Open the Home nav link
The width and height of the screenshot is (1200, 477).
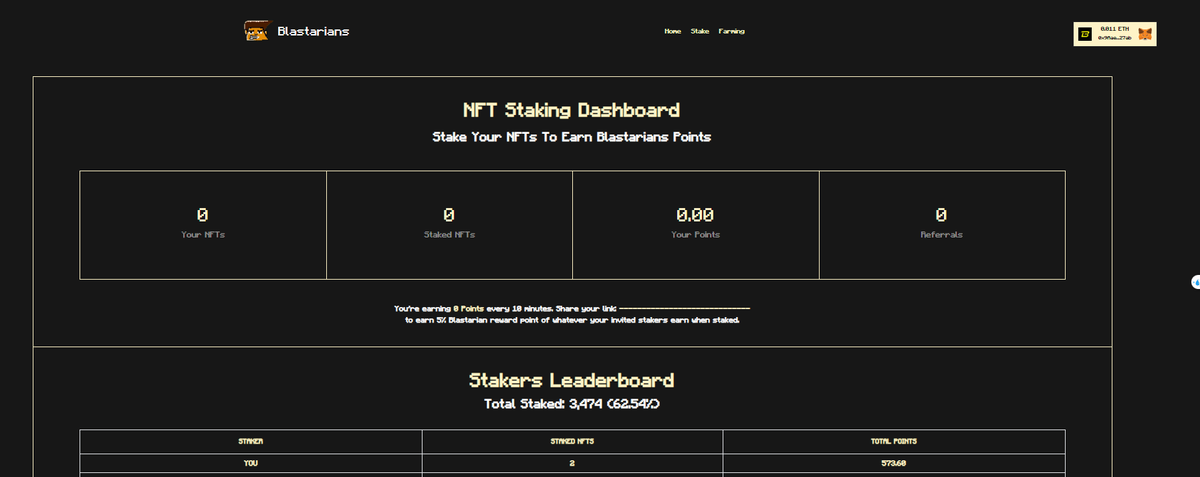[x=673, y=31]
